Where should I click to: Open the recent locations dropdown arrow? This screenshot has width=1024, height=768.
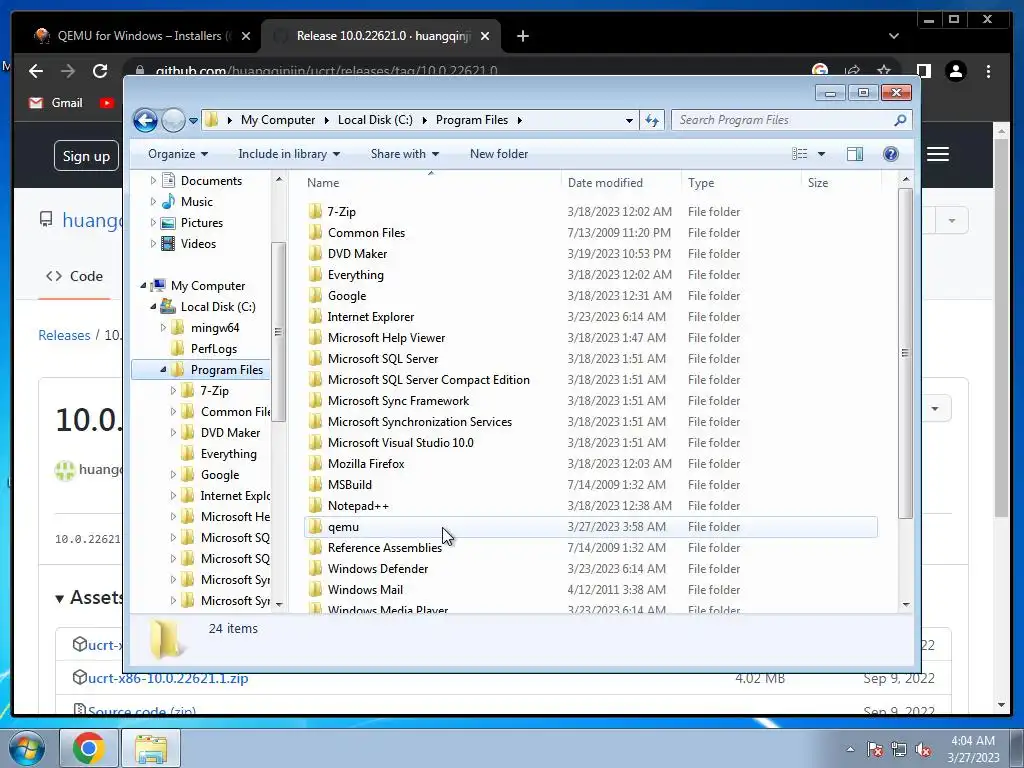pos(193,120)
